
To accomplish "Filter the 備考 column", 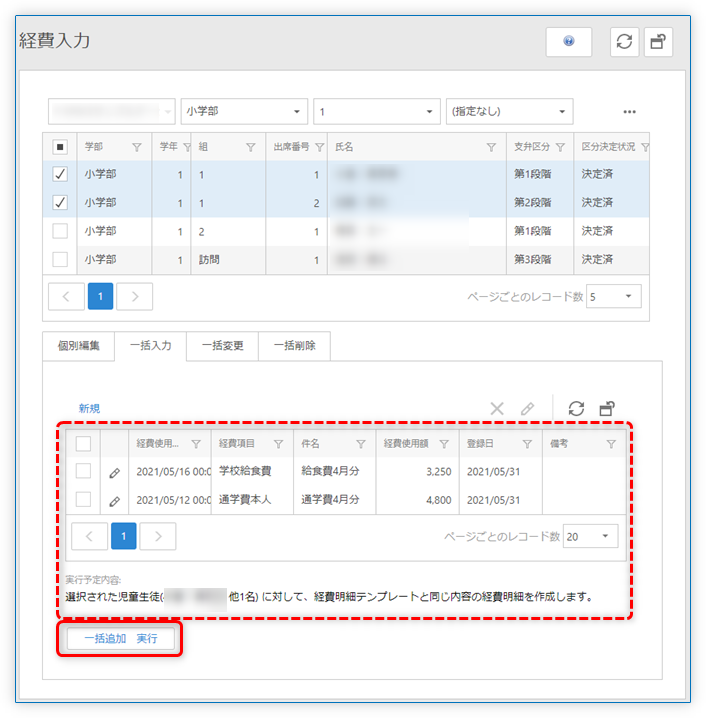I will 611,444.
